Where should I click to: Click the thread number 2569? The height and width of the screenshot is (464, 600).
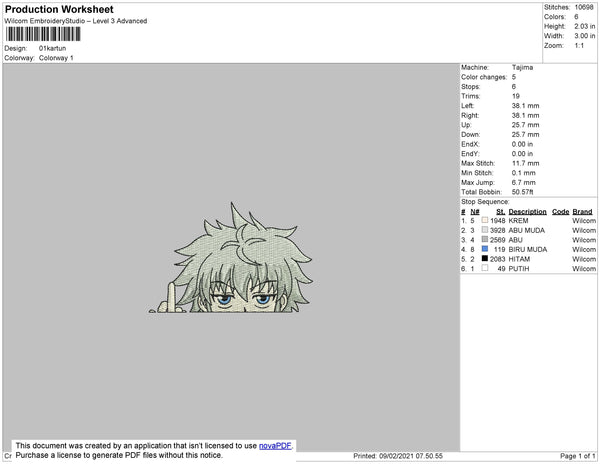point(497,240)
